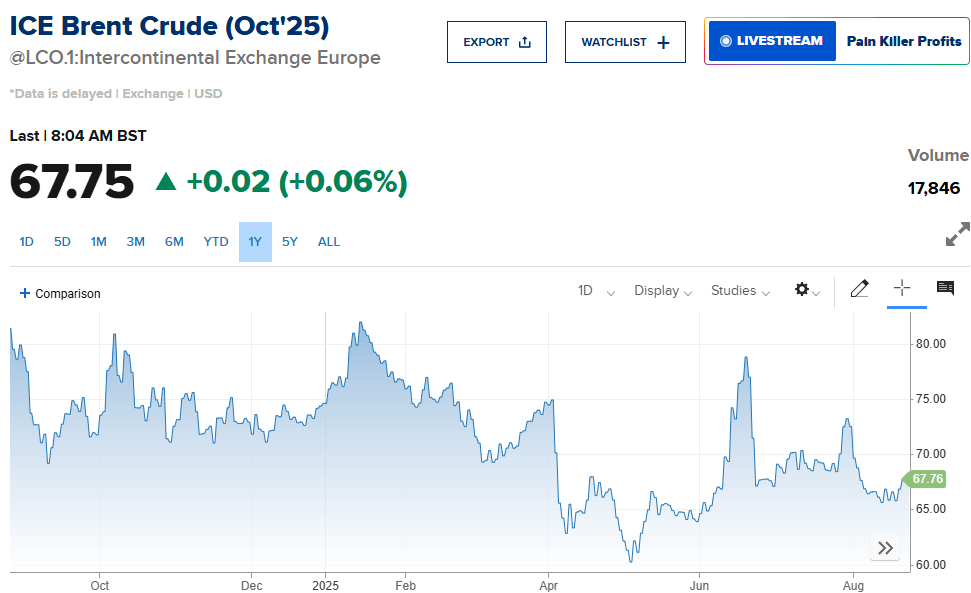This screenshot has width=971, height=593.
Task: Switch to the 6M range
Action: (174, 242)
